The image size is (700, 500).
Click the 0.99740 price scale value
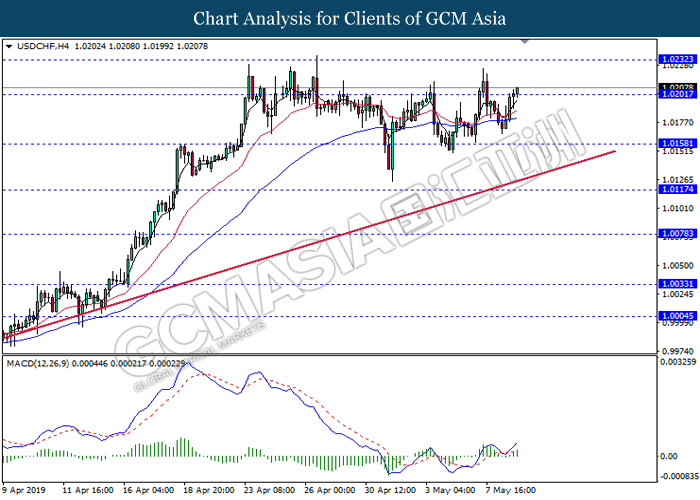(x=678, y=351)
